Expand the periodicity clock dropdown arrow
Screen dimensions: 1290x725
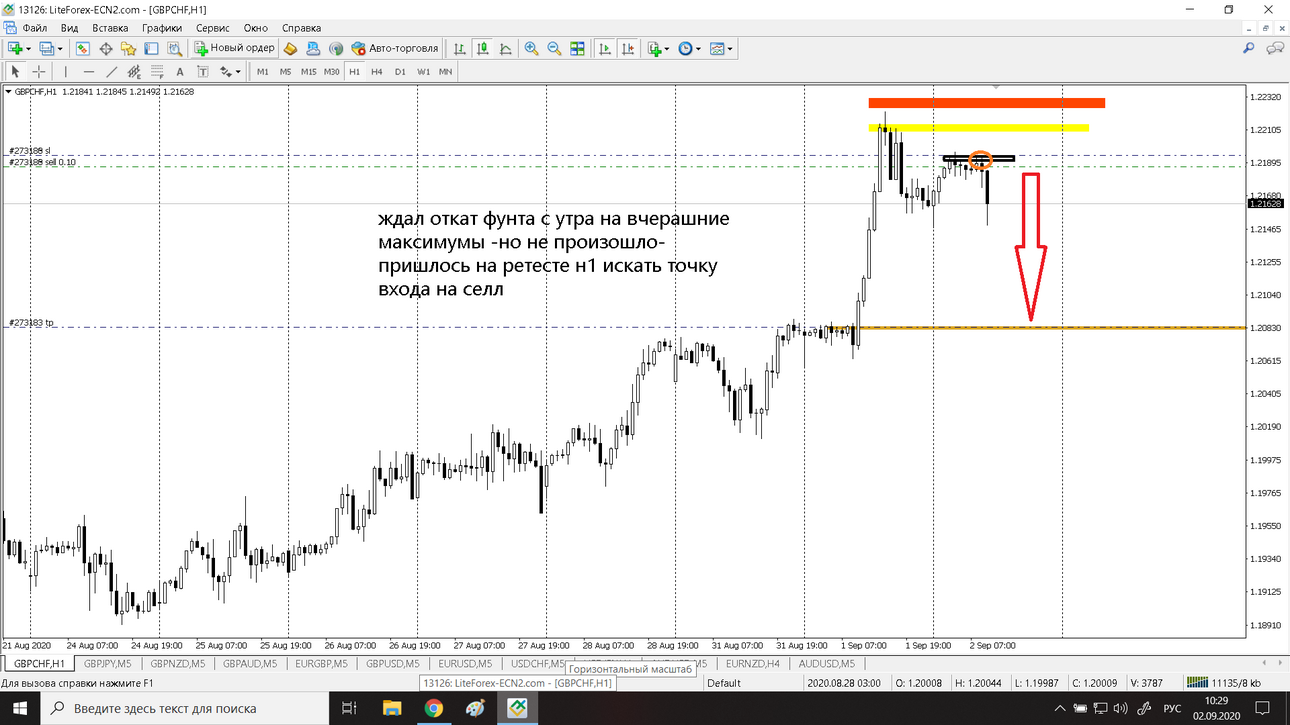[698, 48]
